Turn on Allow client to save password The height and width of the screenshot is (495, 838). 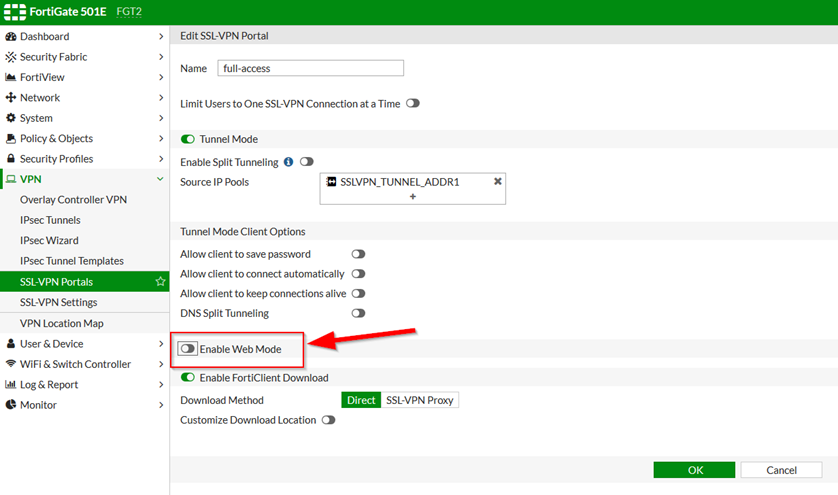[x=357, y=254]
